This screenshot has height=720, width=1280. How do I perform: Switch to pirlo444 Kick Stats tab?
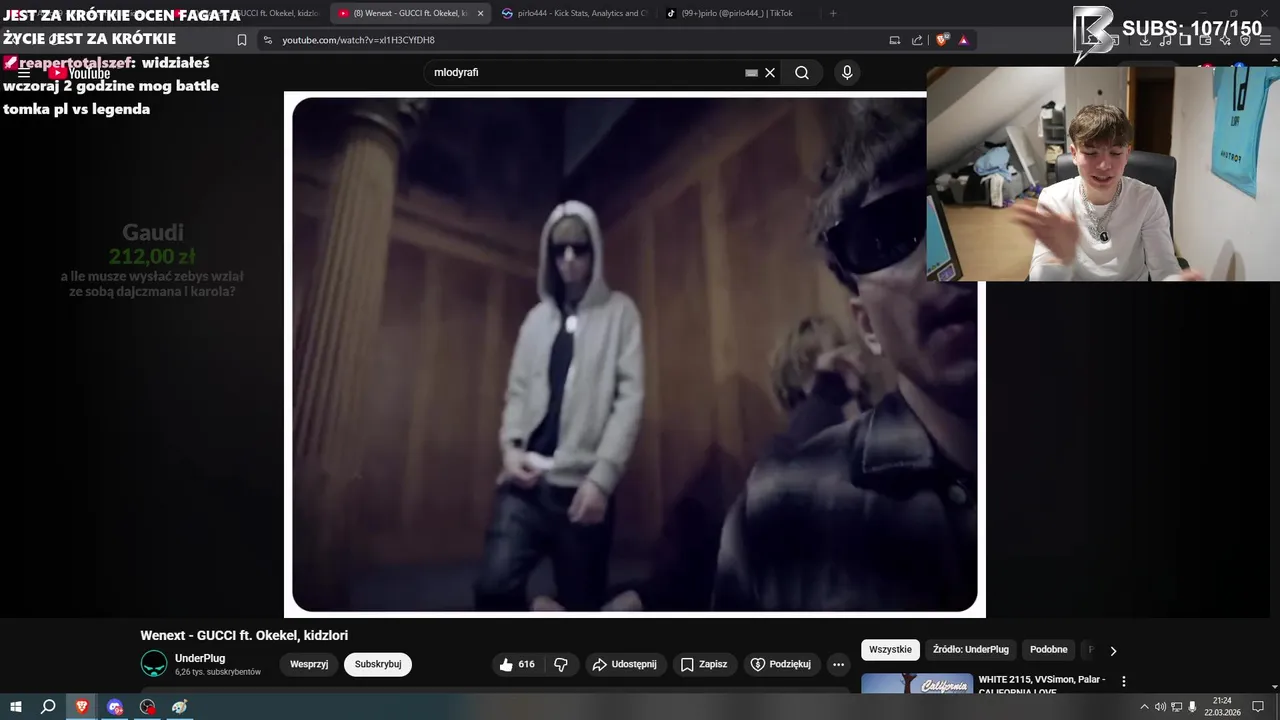coord(575,14)
